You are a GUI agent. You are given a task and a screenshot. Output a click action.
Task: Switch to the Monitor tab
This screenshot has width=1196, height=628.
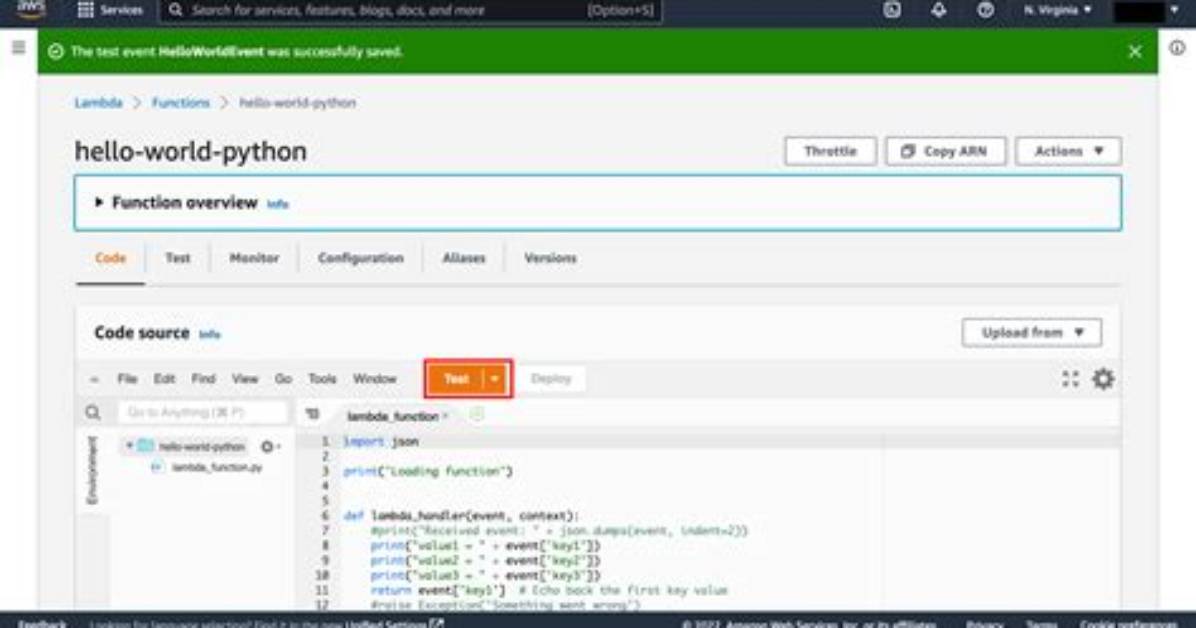(254, 258)
